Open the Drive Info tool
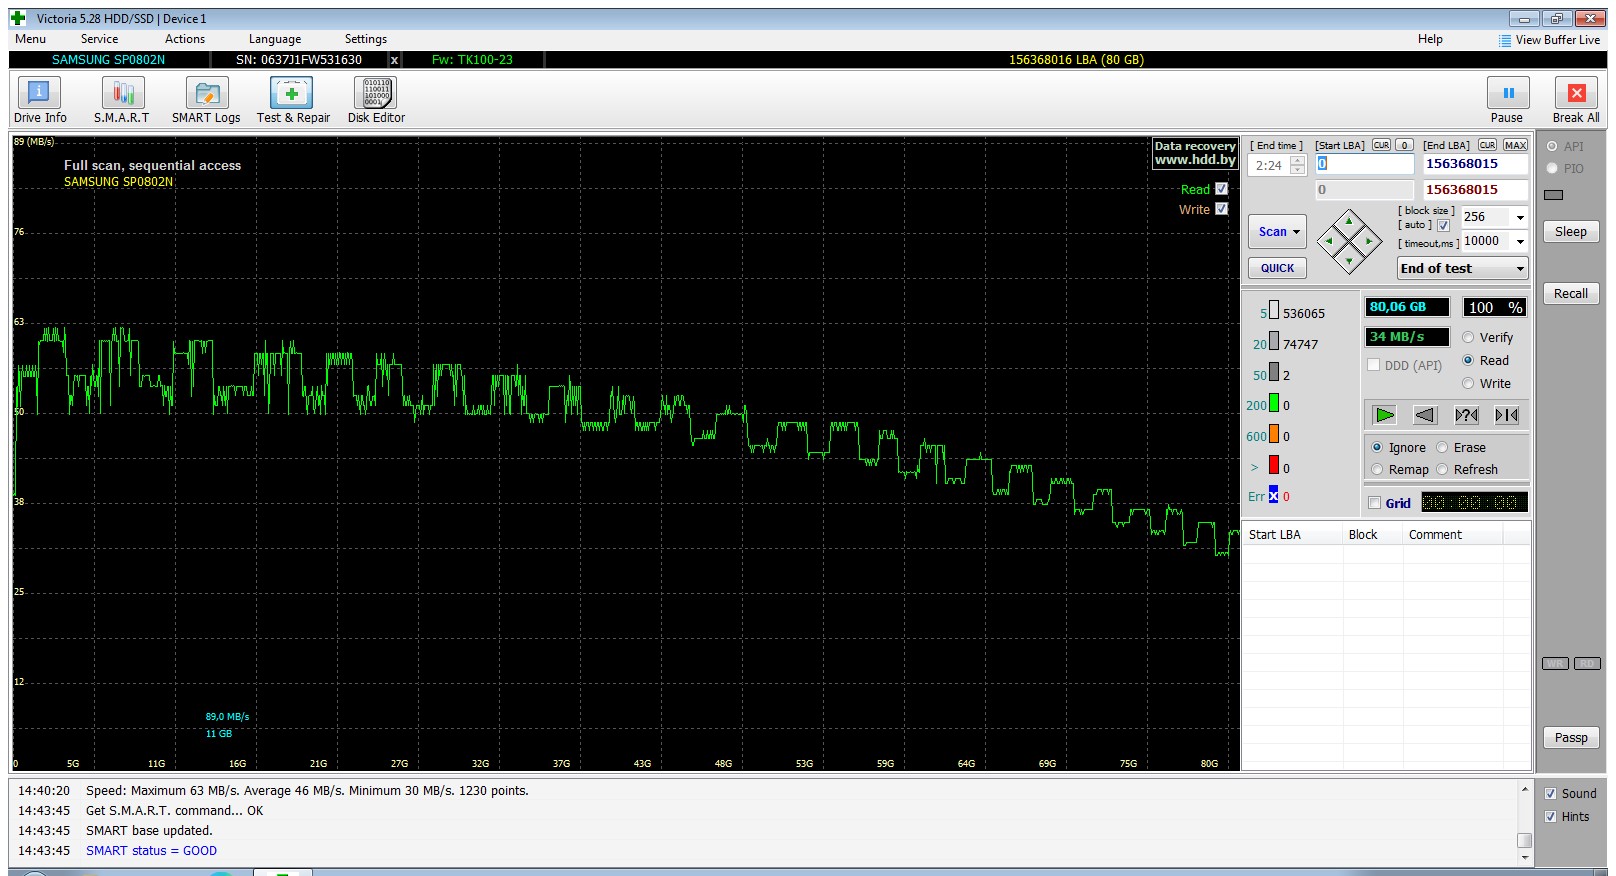The height and width of the screenshot is (876, 1616). (x=40, y=101)
